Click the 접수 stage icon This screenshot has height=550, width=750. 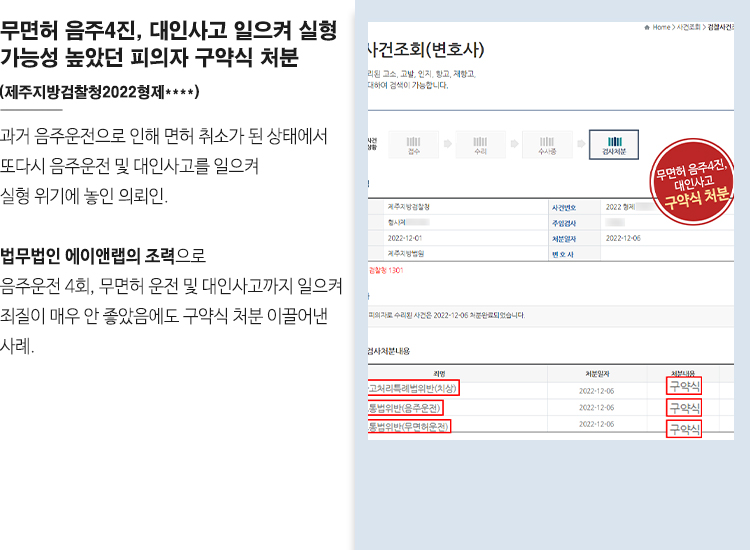click(x=414, y=146)
